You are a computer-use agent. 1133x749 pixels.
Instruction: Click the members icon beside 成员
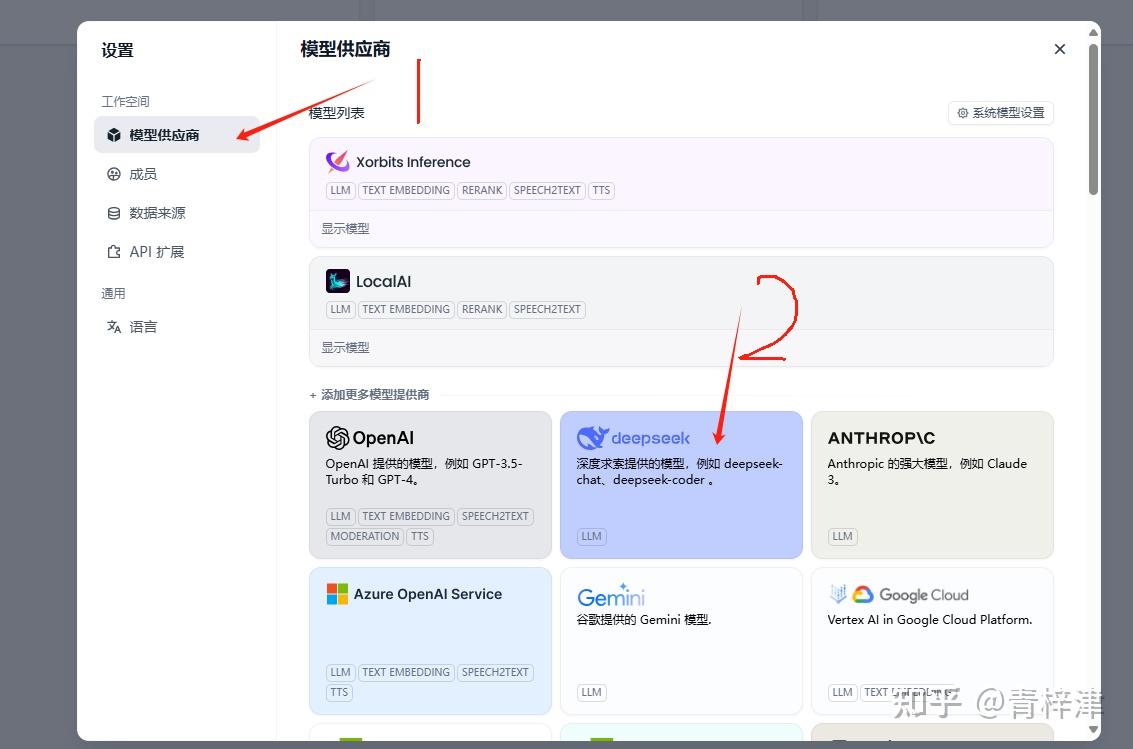(113, 174)
